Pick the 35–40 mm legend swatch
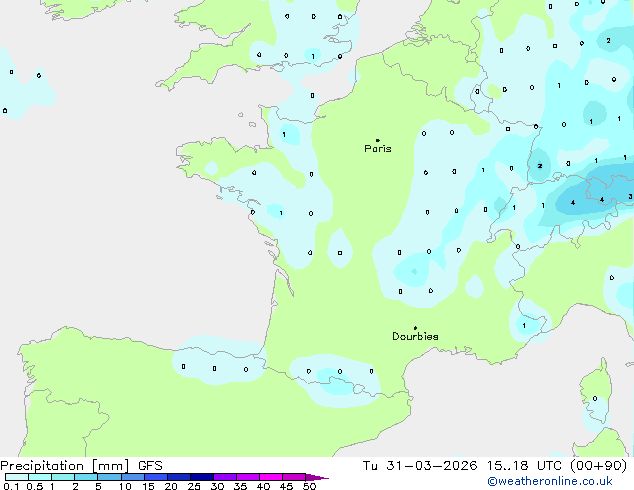 [248, 477]
